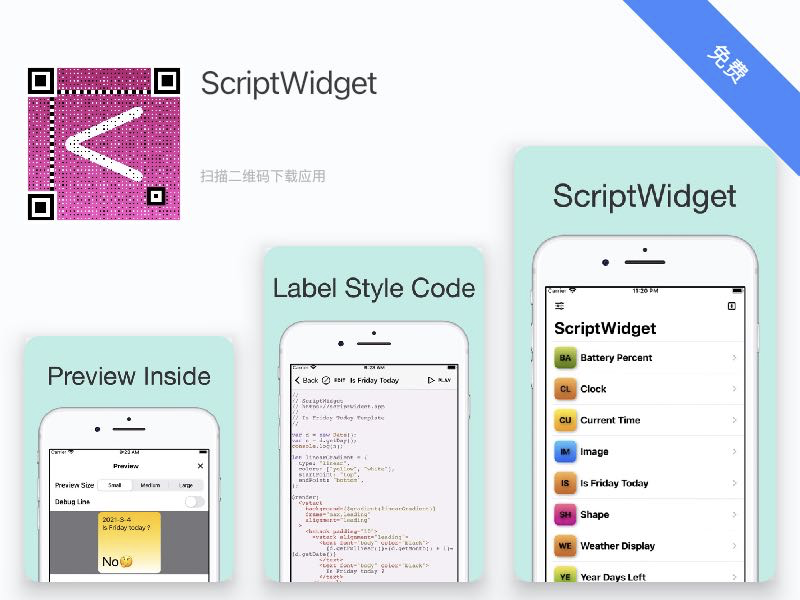Viewport: 800px width, 600px height.
Task: Click the 扫描二维码下载应用 caption
Action: (x=263, y=177)
